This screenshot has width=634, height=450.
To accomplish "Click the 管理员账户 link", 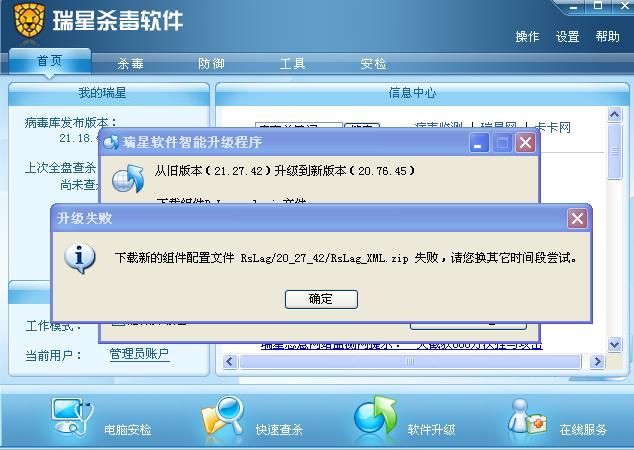I will point(139,354).
